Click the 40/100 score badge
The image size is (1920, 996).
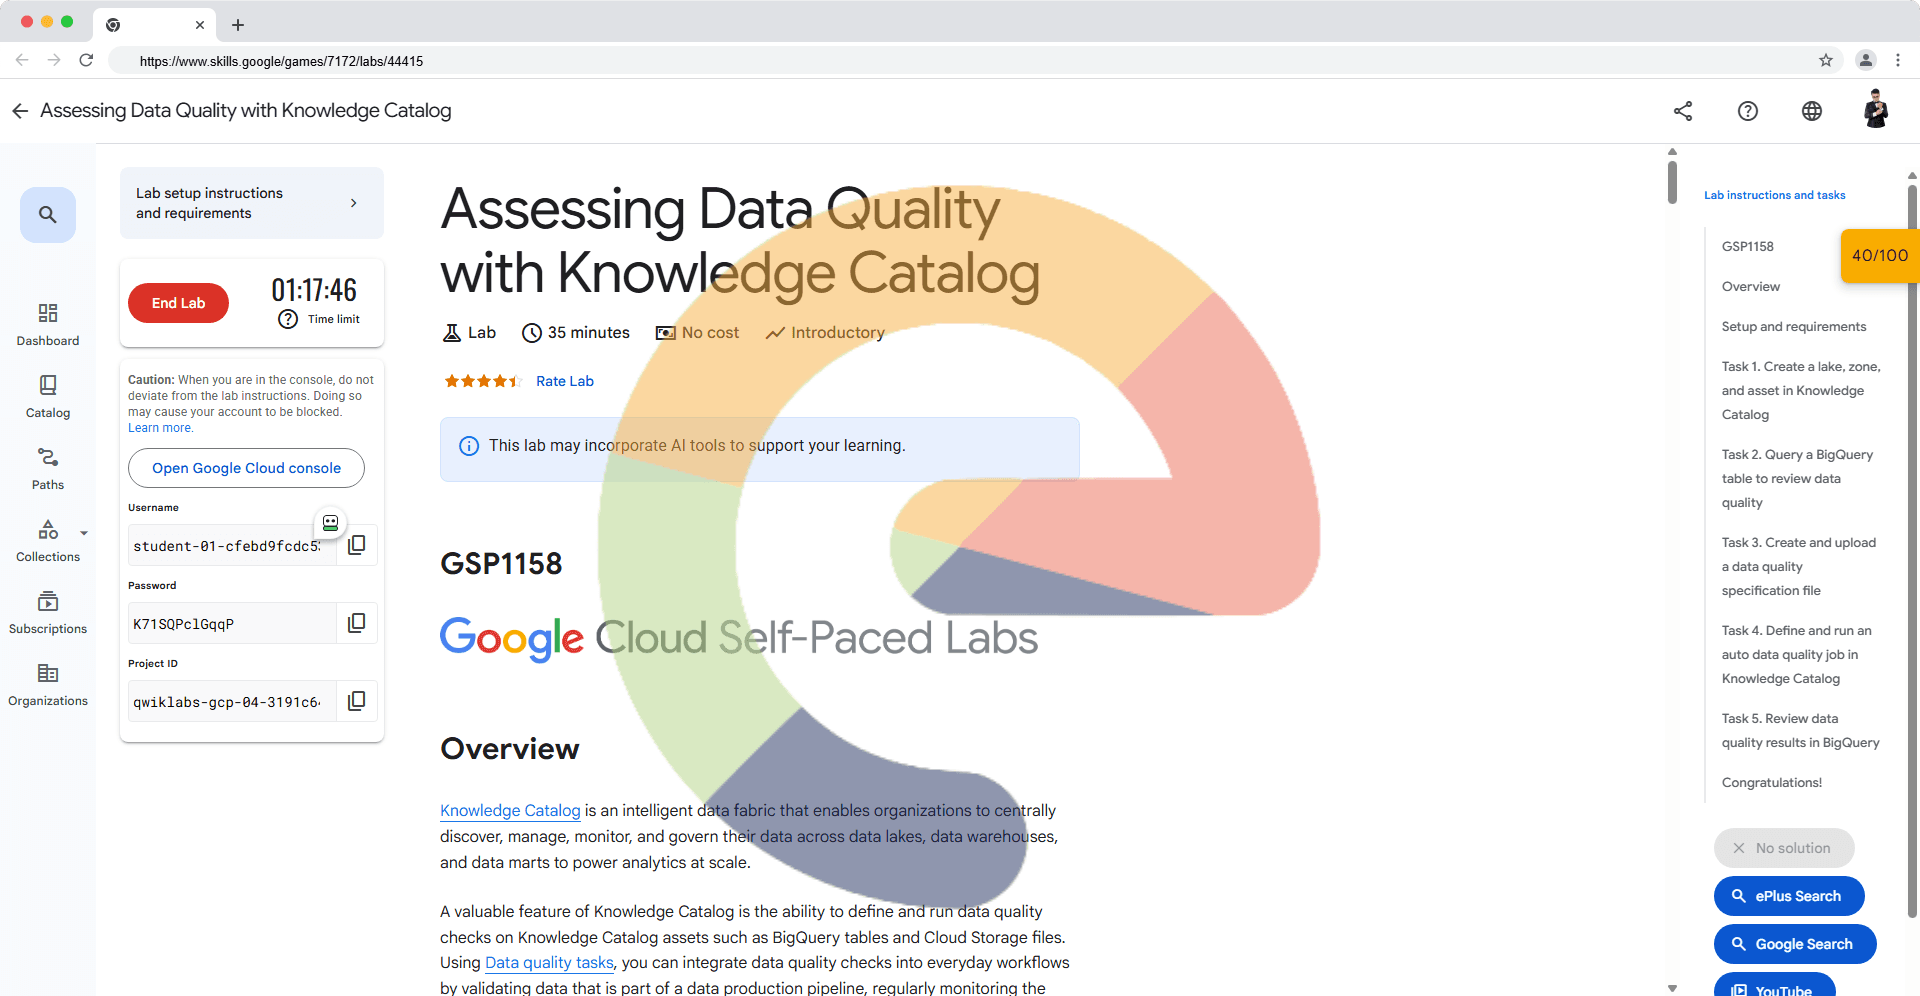(x=1879, y=256)
